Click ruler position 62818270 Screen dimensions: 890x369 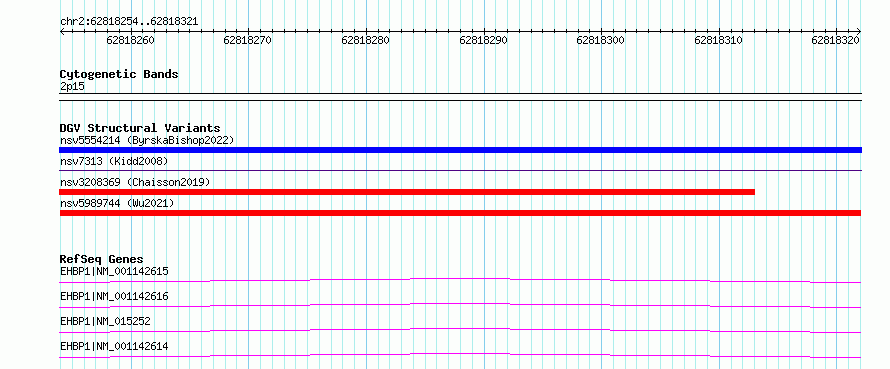247,41
